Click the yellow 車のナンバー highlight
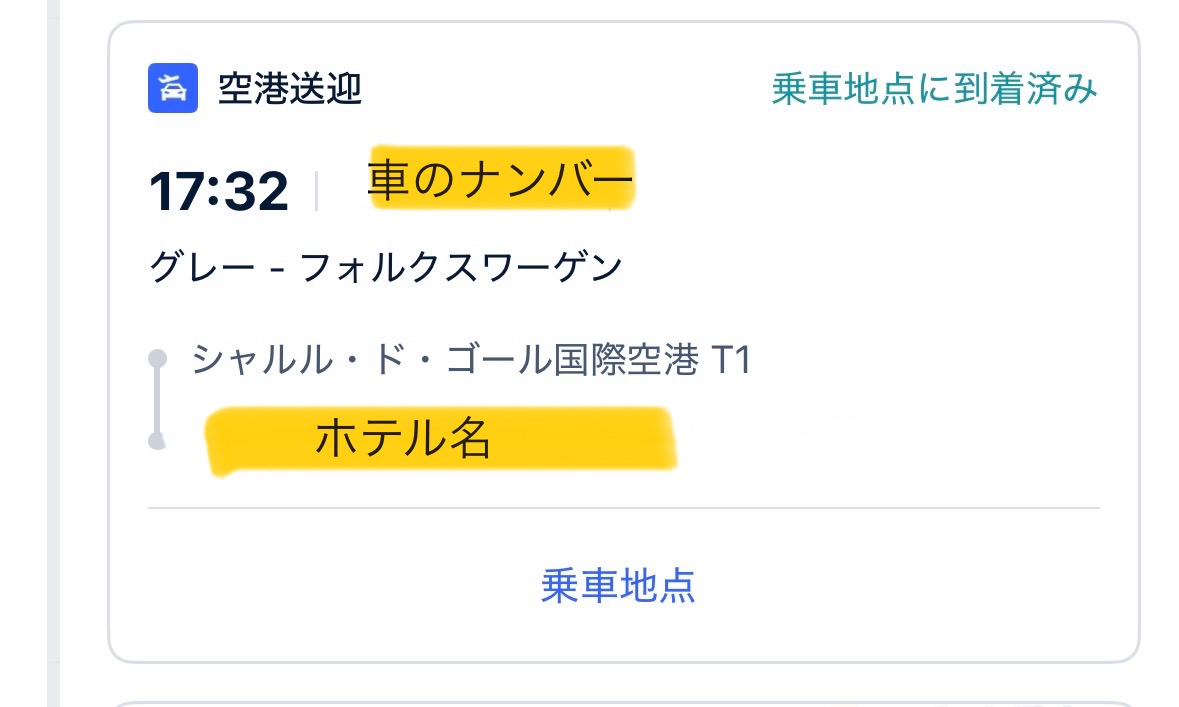The height and width of the screenshot is (707, 1179). click(x=502, y=178)
